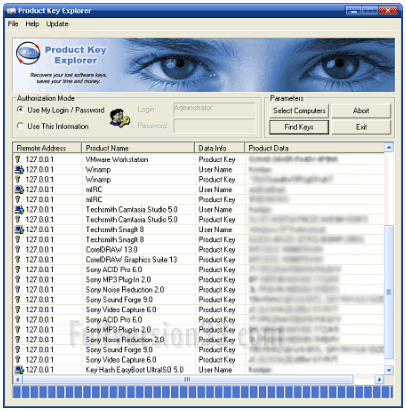
Task: Select VMware Workstation product name
Action: pos(117,160)
